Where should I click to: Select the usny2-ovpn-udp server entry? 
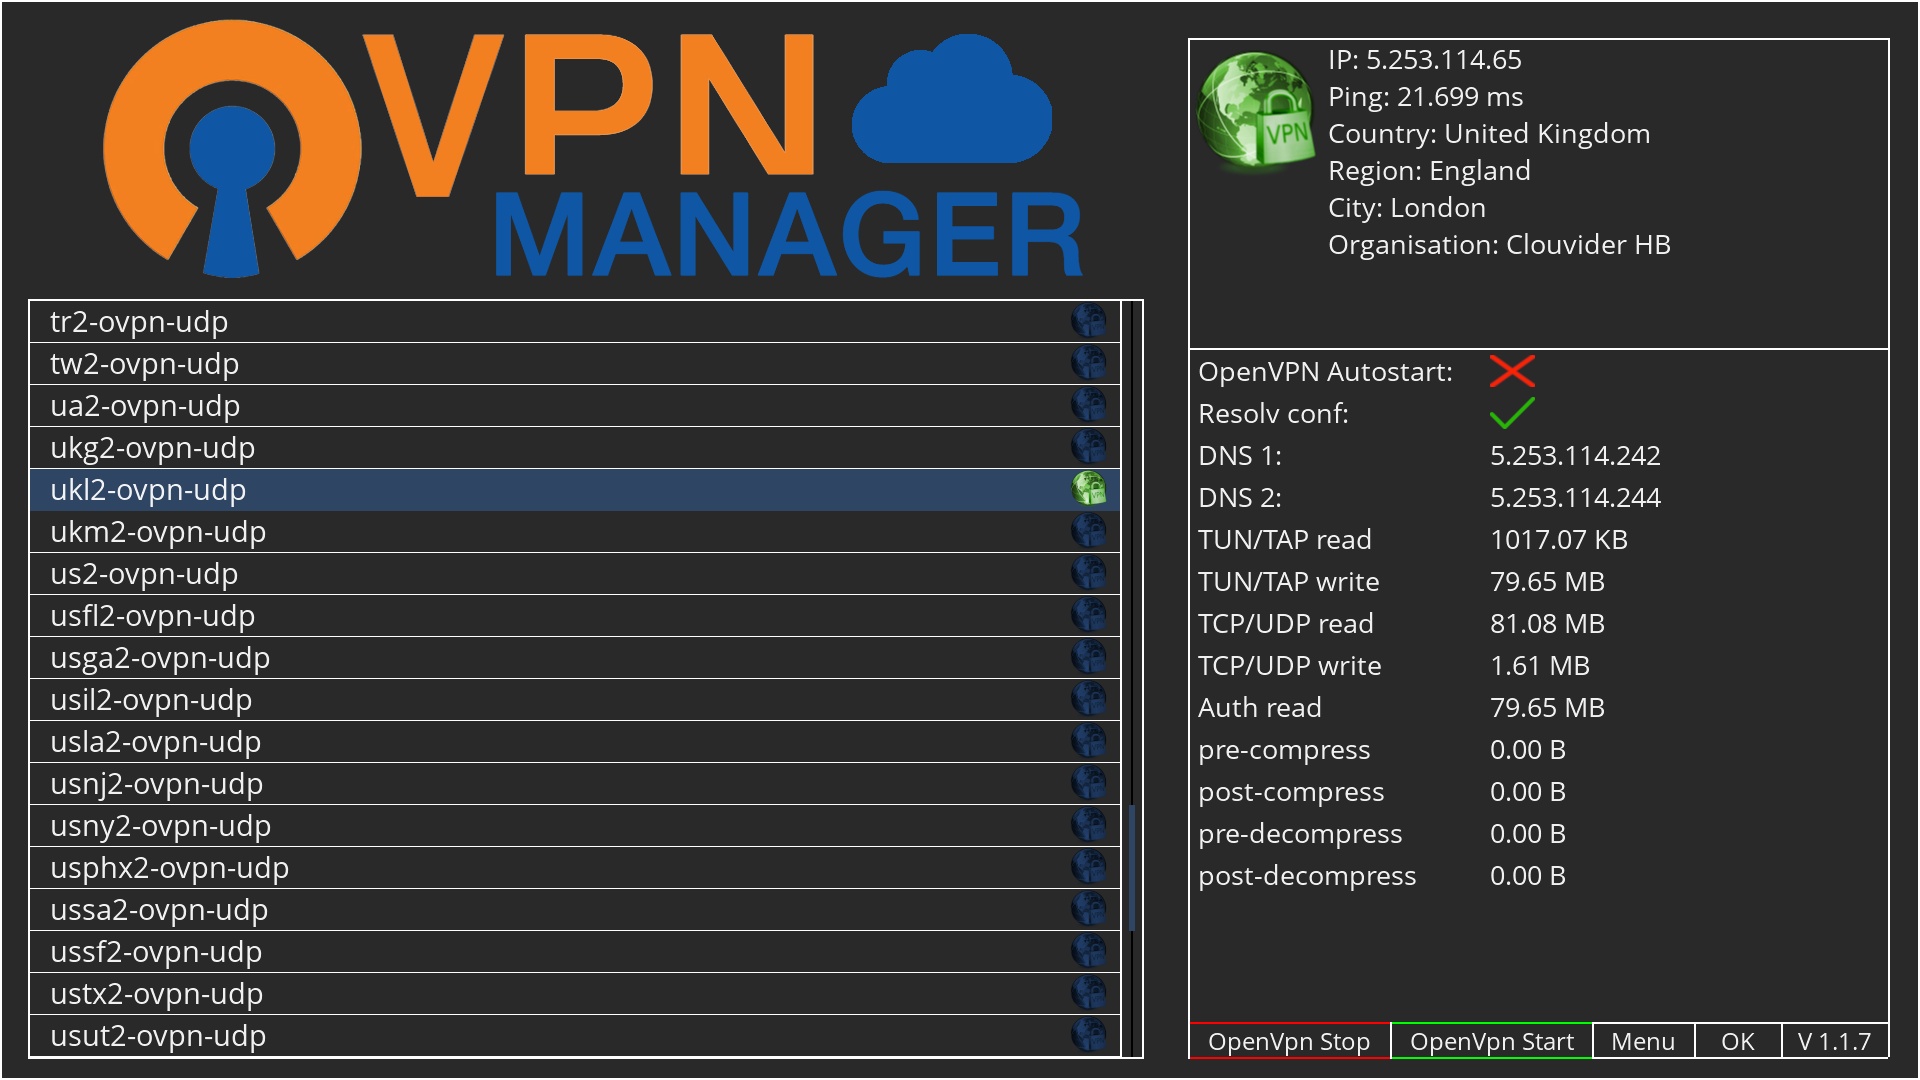[x=575, y=826]
